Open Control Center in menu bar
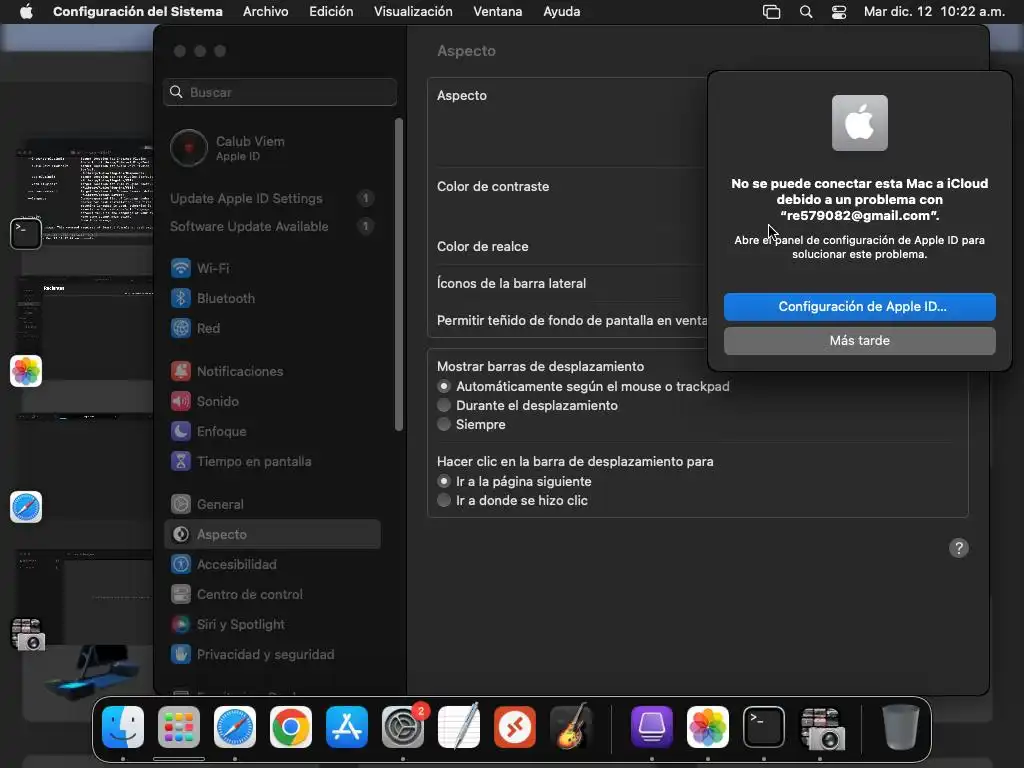Image resolution: width=1024 pixels, height=768 pixels. 839,12
